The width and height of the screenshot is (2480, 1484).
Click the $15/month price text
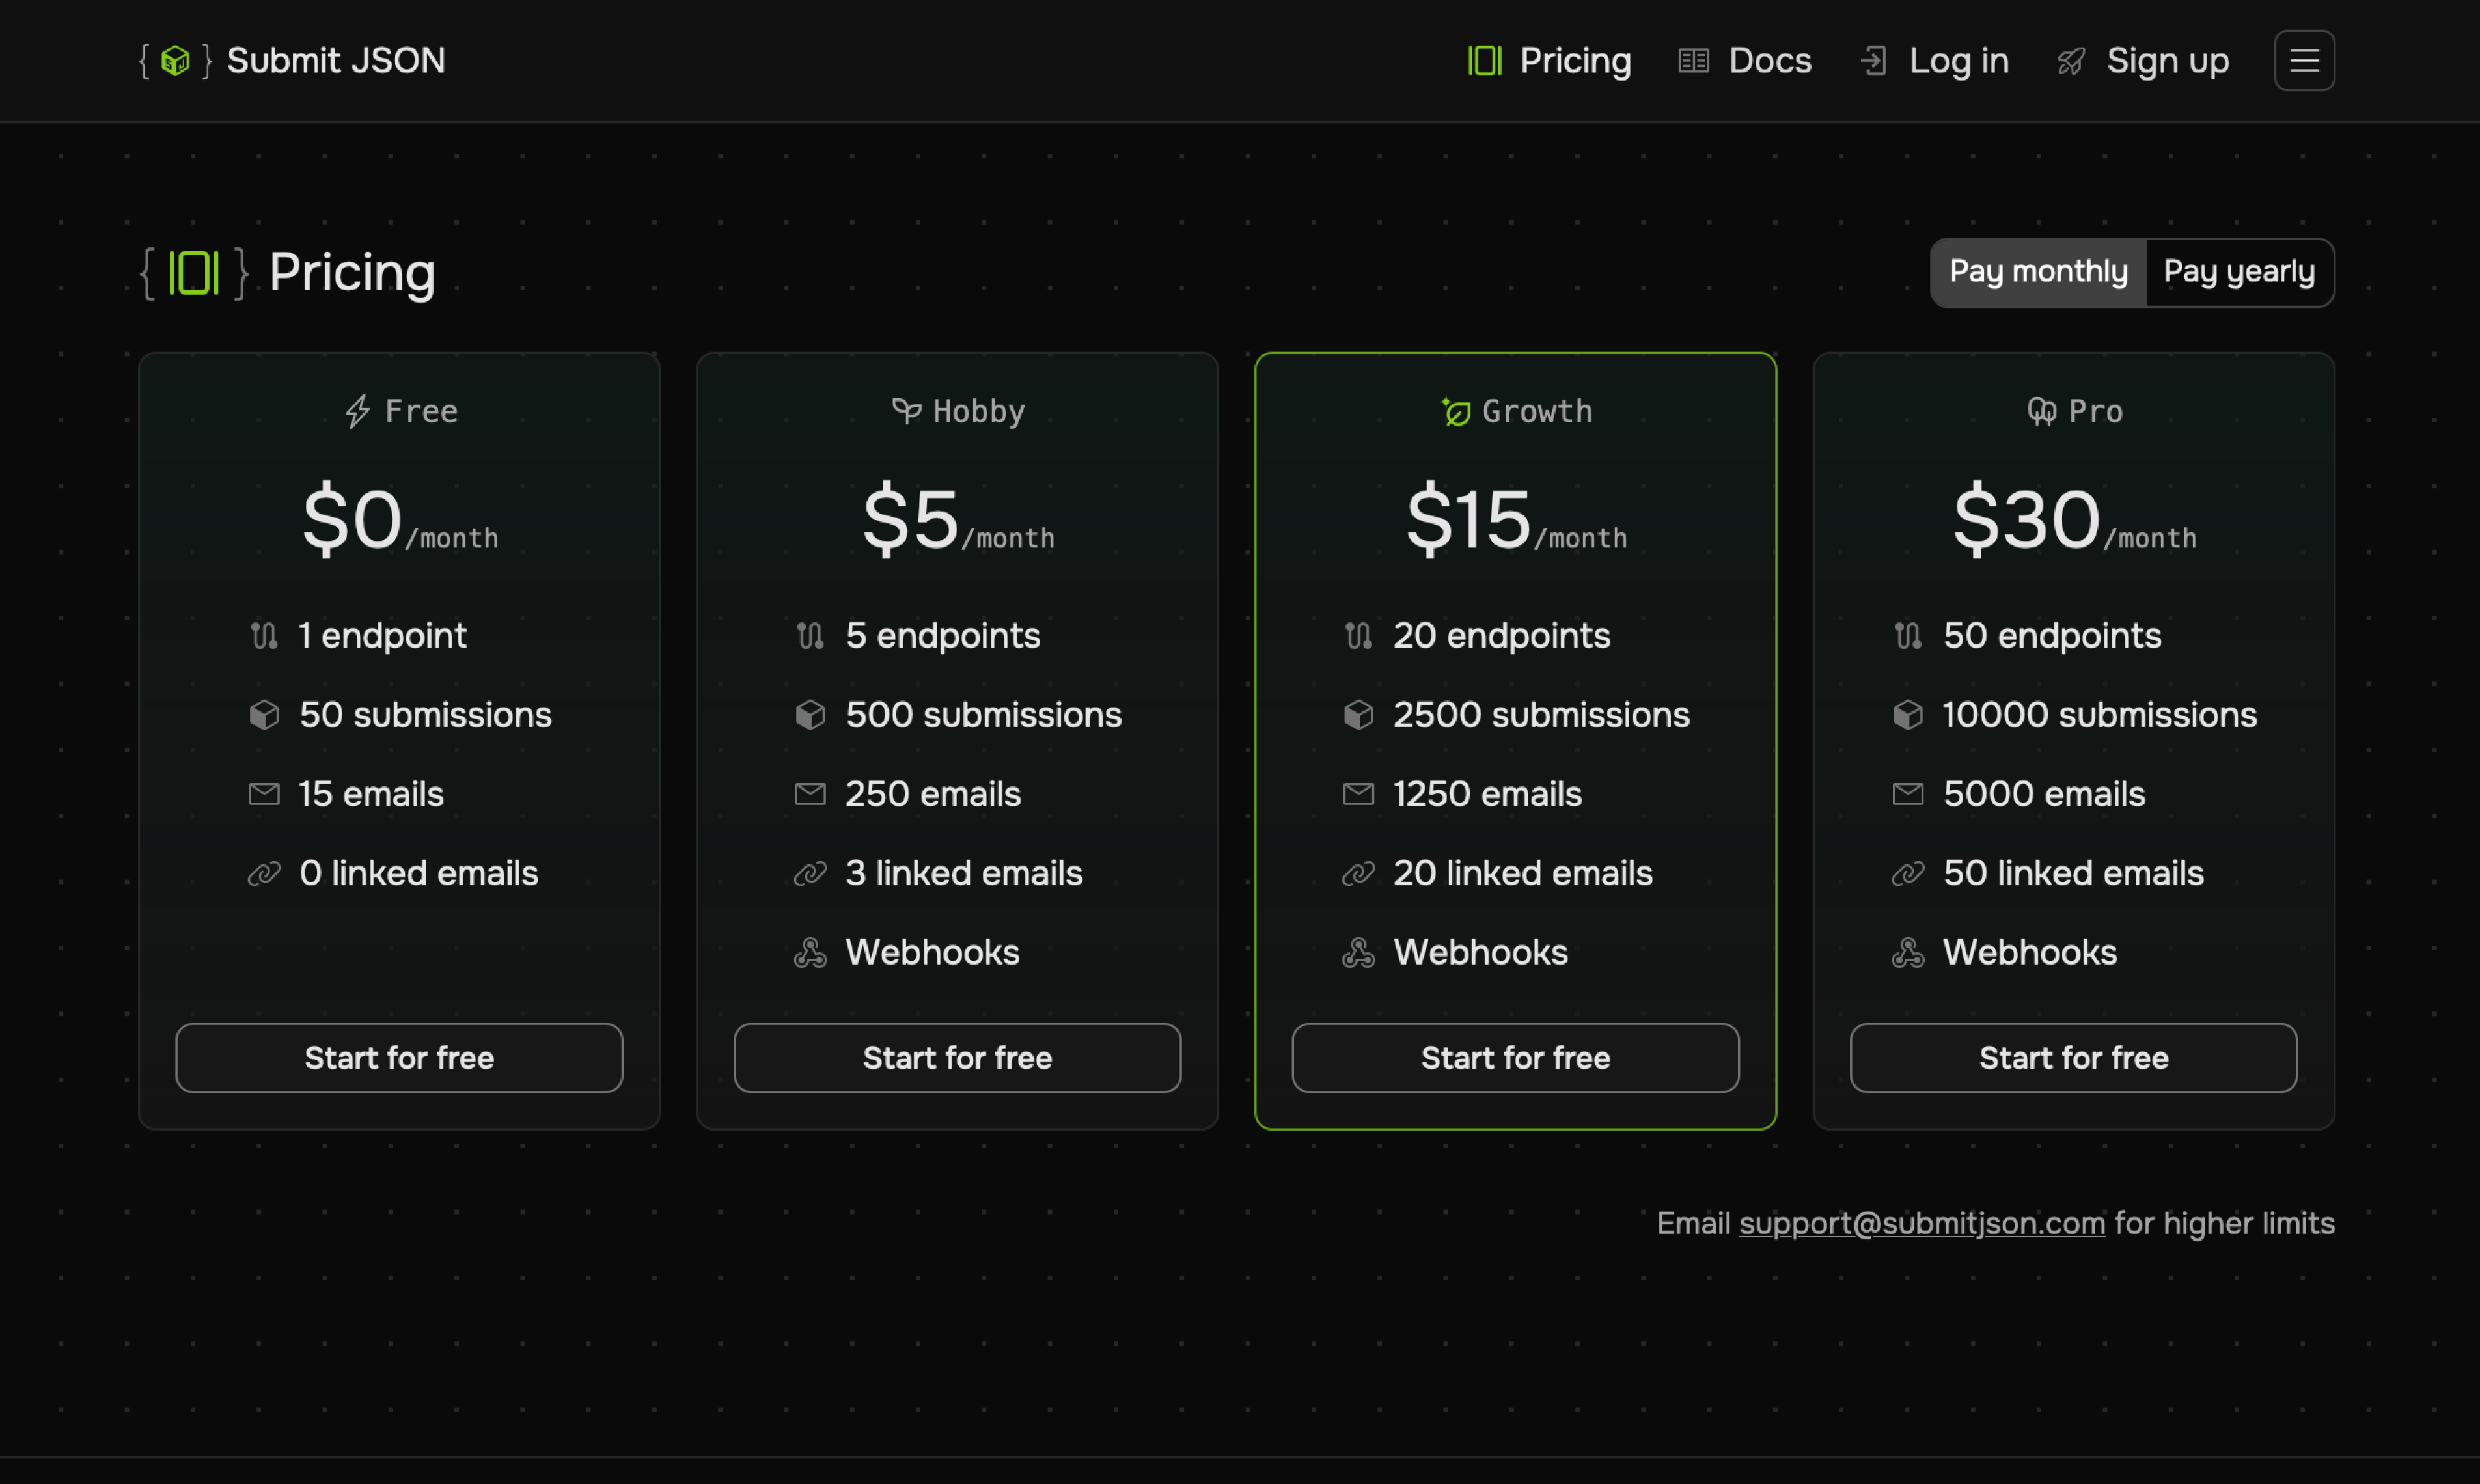point(1516,520)
